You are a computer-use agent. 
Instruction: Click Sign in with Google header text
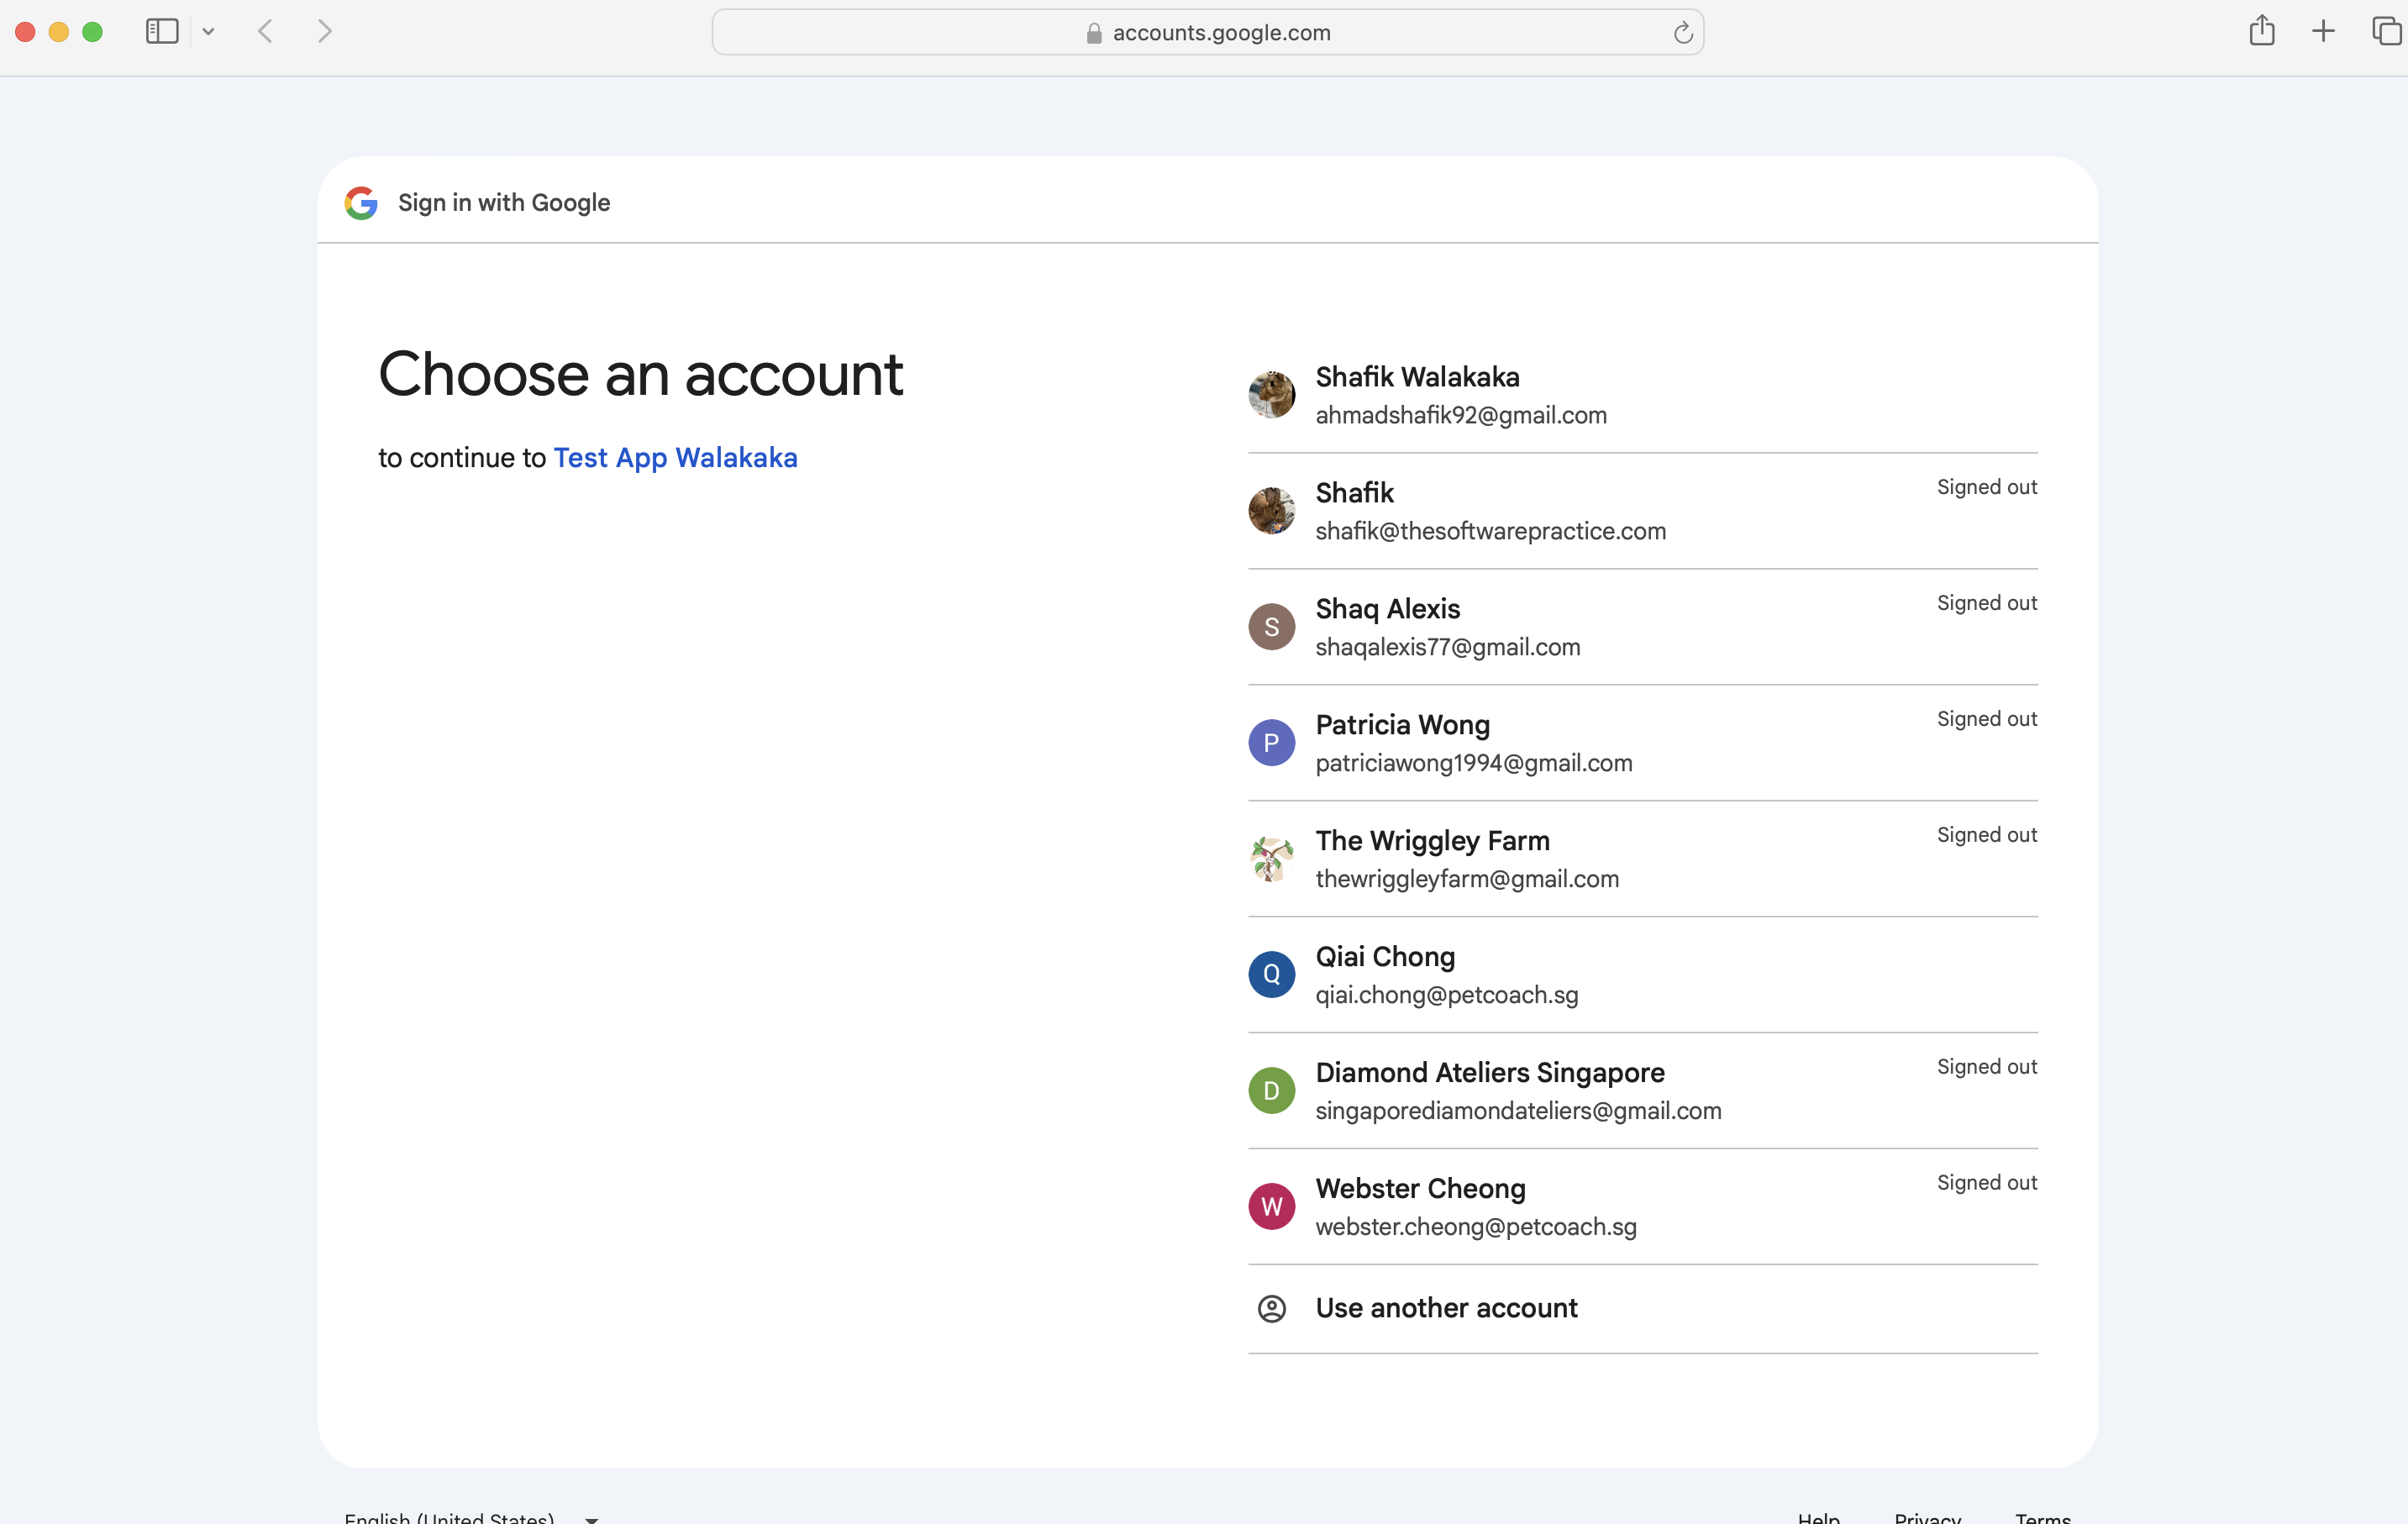point(503,203)
